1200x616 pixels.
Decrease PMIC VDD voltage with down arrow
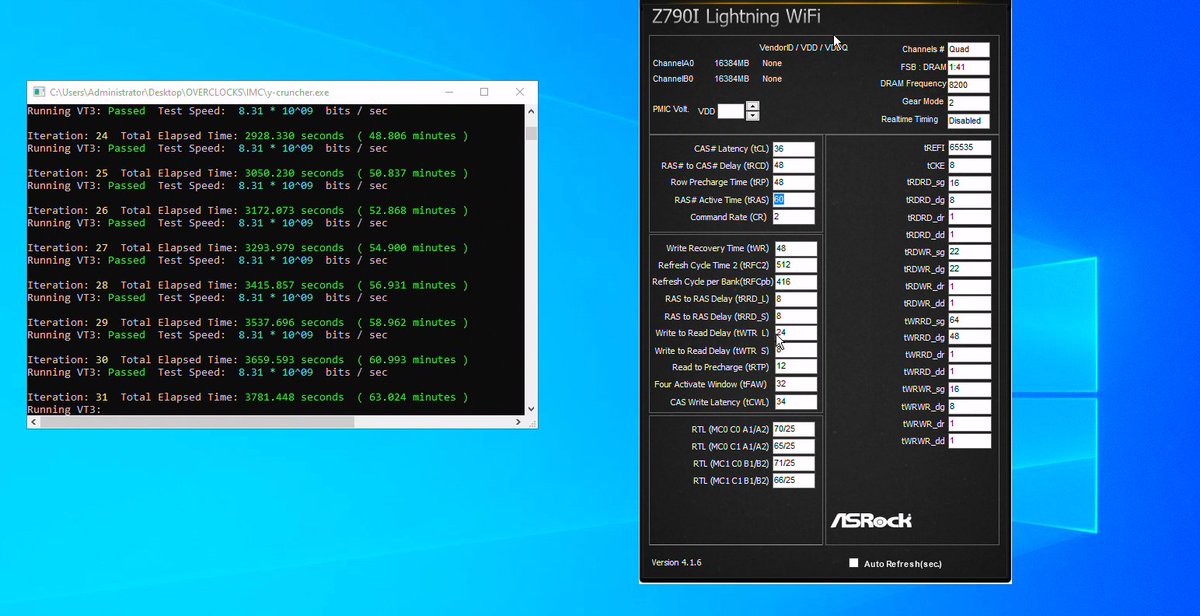[752, 115]
